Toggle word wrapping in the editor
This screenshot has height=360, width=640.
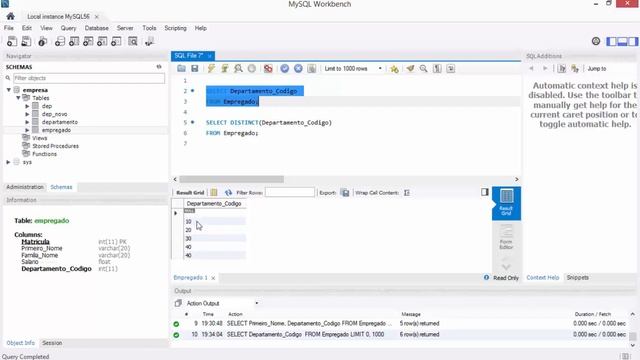[x=451, y=69]
